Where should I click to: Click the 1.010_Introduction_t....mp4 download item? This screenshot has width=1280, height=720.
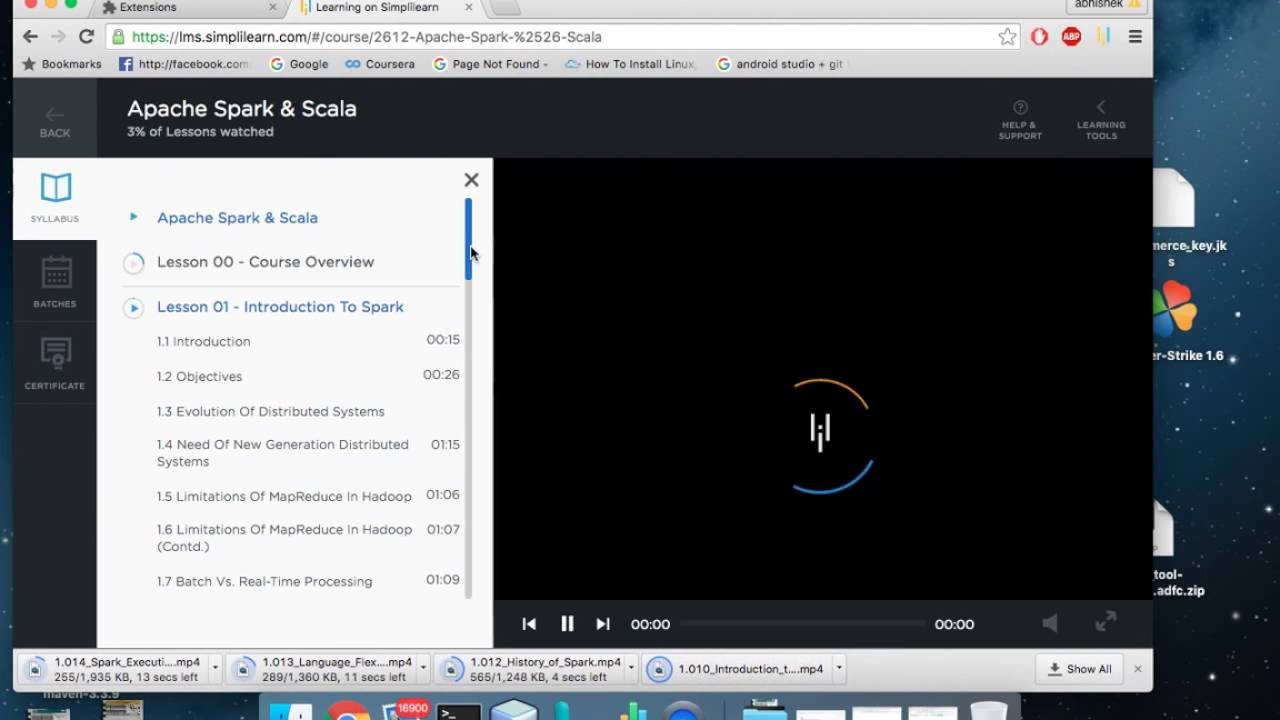738,669
